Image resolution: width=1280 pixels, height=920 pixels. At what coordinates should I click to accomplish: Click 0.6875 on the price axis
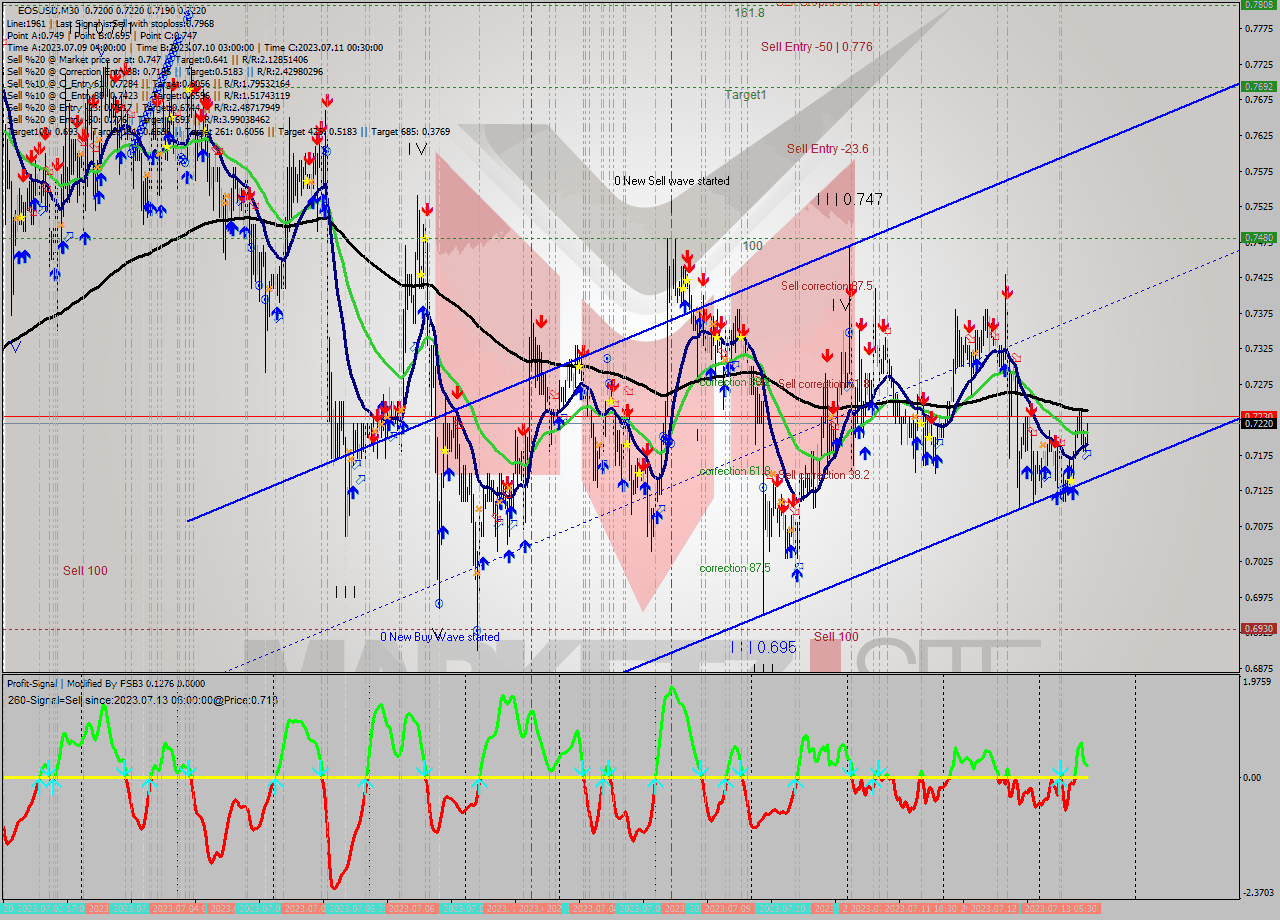point(1258,668)
